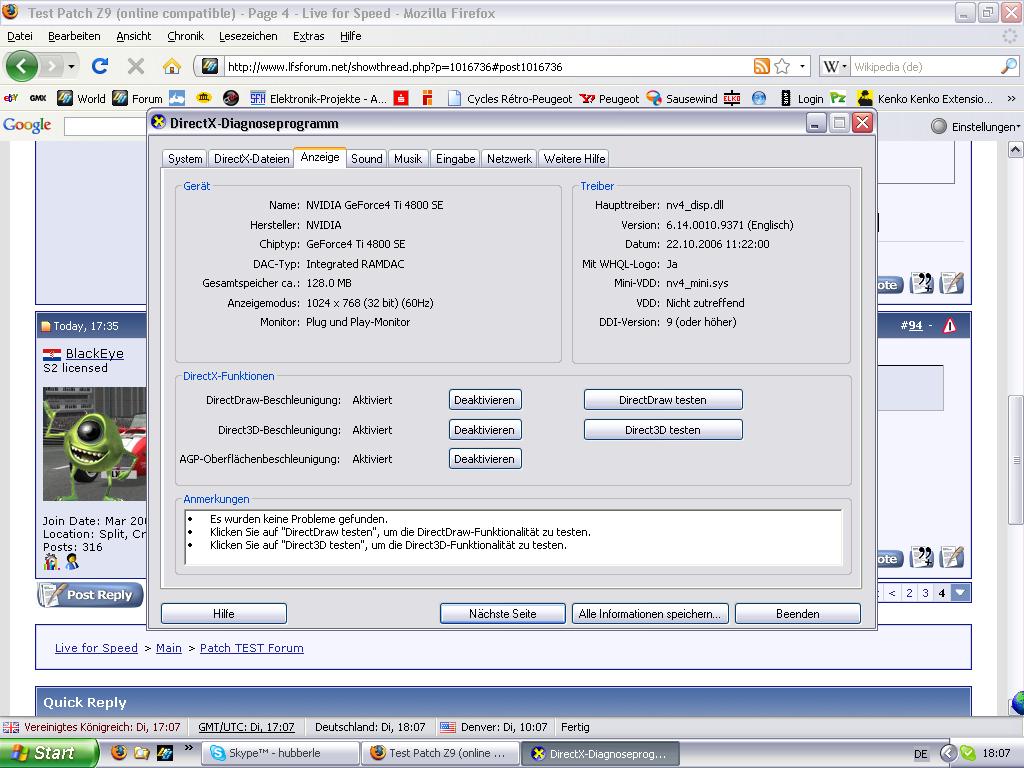Open the search engine selector dropdown
This screenshot has width=1024, height=768.
point(835,66)
